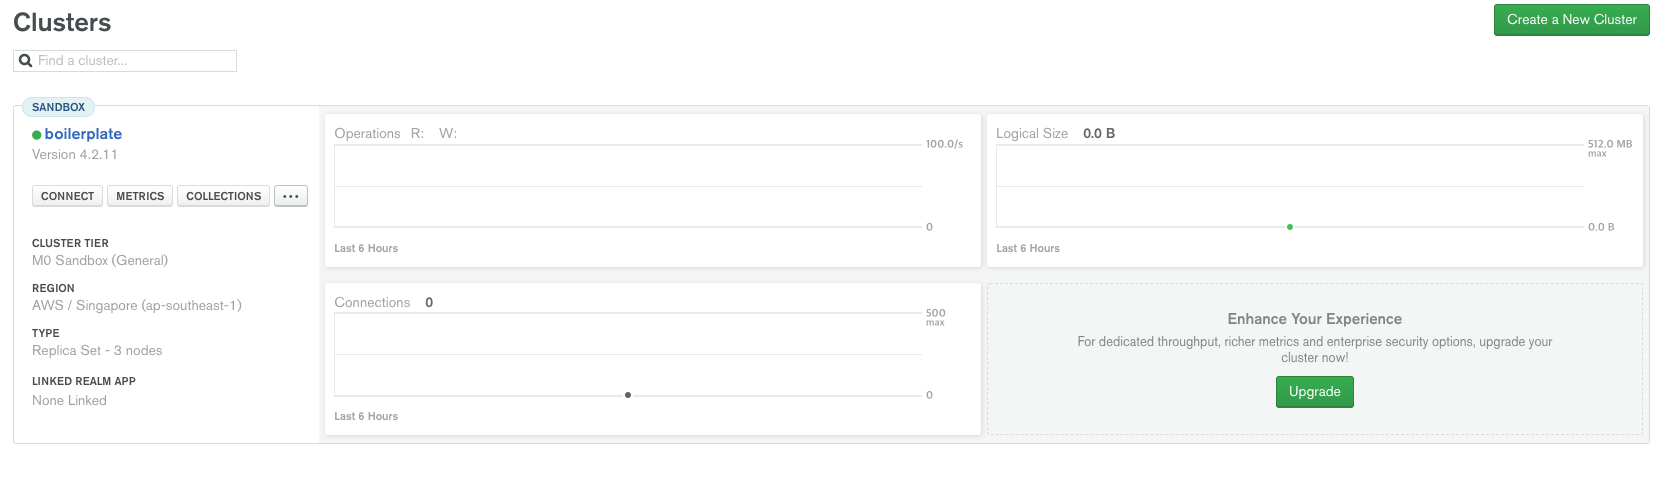The height and width of the screenshot is (498, 1665).
Task: Click the CLUSTER TIER label
Action: [70, 243]
